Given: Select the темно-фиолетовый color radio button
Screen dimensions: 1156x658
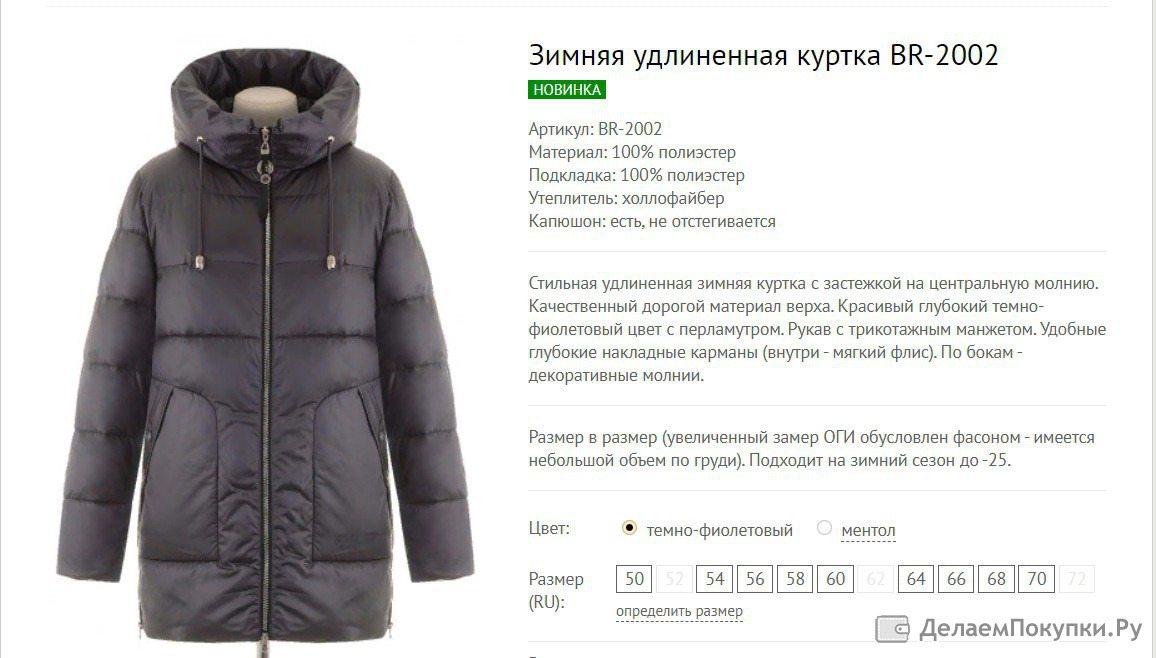Looking at the screenshot, I should coord(629,528).
